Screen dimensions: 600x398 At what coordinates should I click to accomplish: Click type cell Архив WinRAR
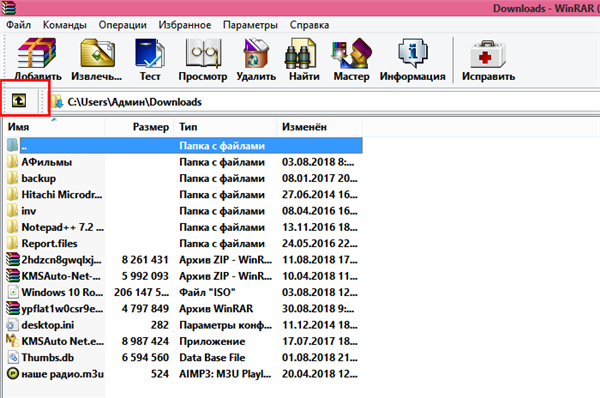point(216,308)
